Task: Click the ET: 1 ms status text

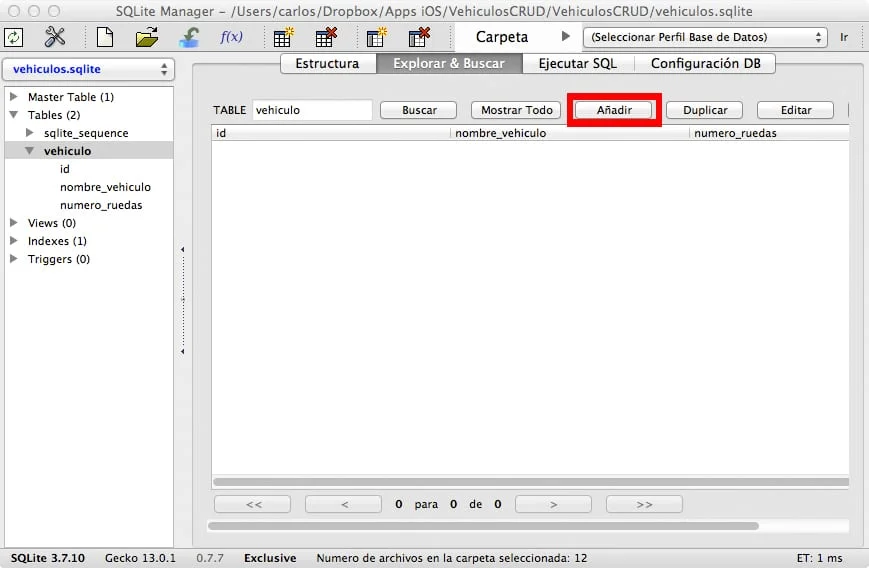Action: 819,558
